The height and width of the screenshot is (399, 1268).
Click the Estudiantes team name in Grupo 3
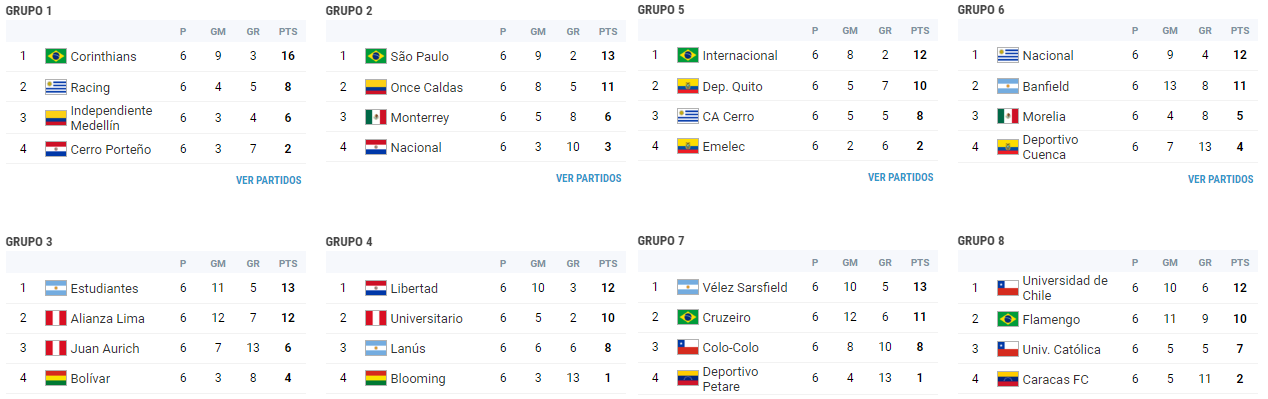(x=105, y=288)
